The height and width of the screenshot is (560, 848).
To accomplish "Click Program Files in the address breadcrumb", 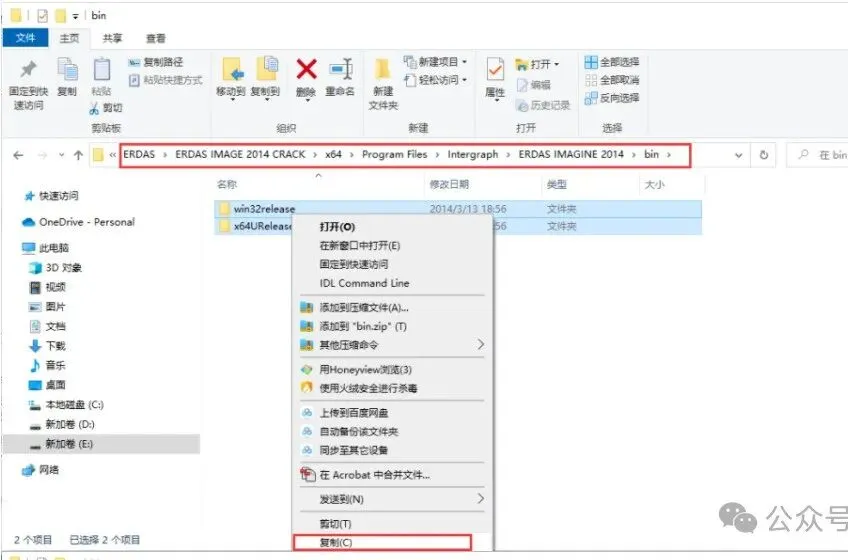I will coord(394,154).
